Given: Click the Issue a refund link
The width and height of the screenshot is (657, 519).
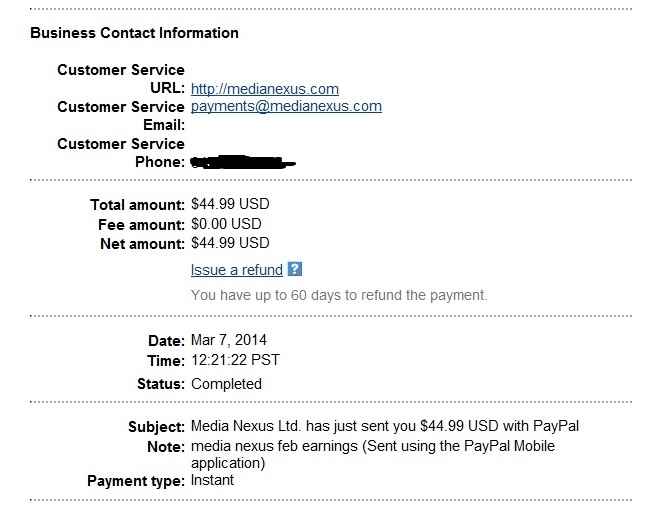Looking at the screenshot, I should pos(237,270).
